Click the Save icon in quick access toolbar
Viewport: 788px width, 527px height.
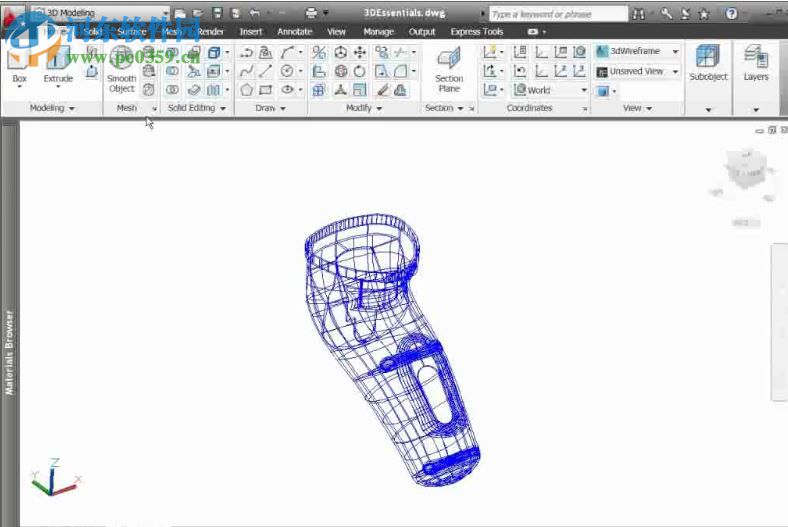[x=217, y=14]
